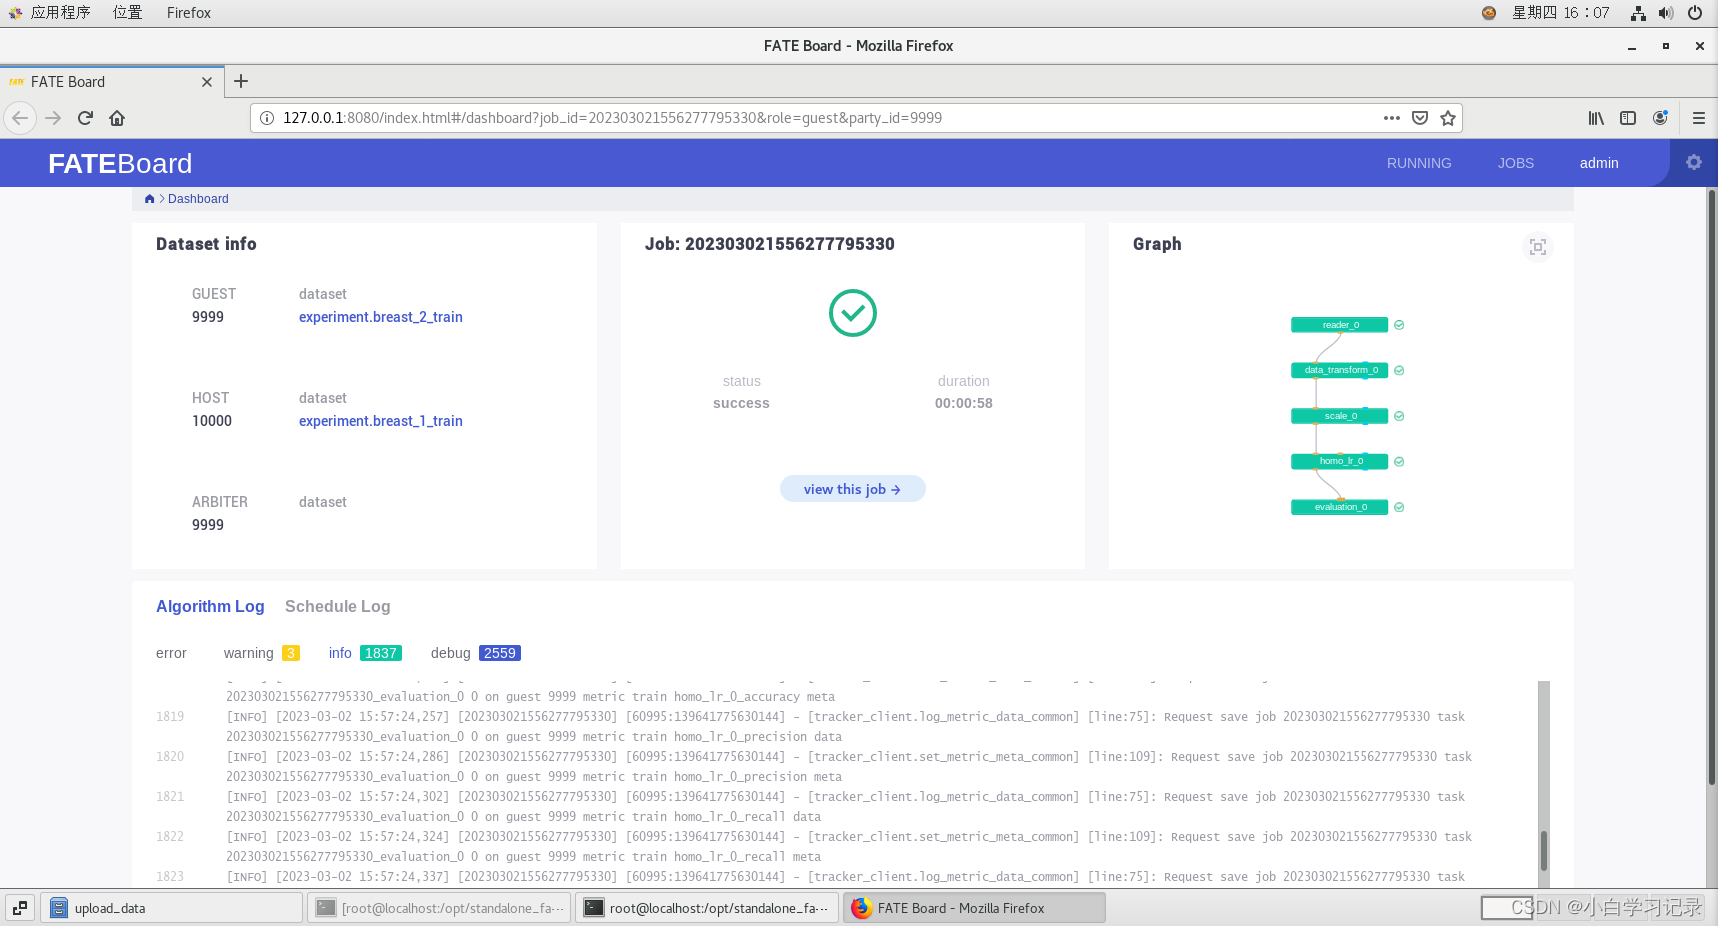Image resolution: width=1718 pixels, height=926 pixels.
Task: Bookmark this page with star icon
Action: tap(1447, 118)
